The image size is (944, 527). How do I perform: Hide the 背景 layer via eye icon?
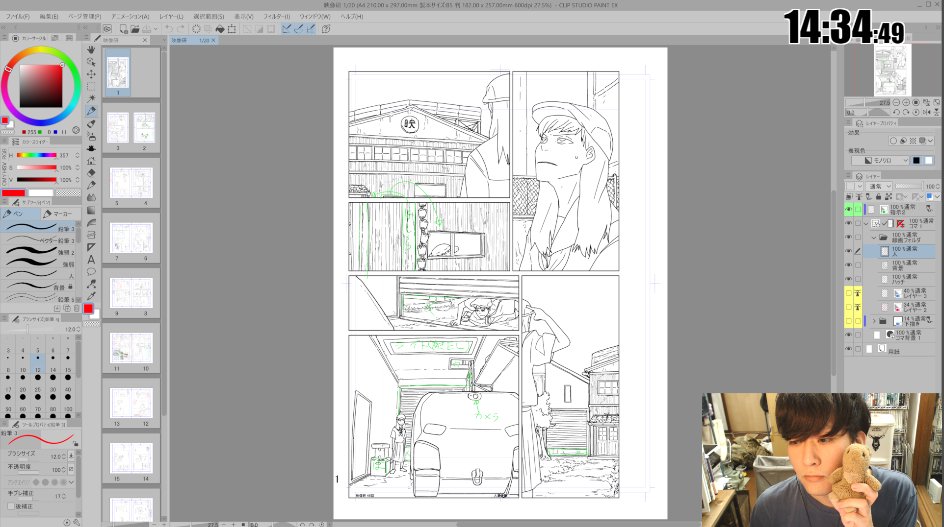[848, 265]
